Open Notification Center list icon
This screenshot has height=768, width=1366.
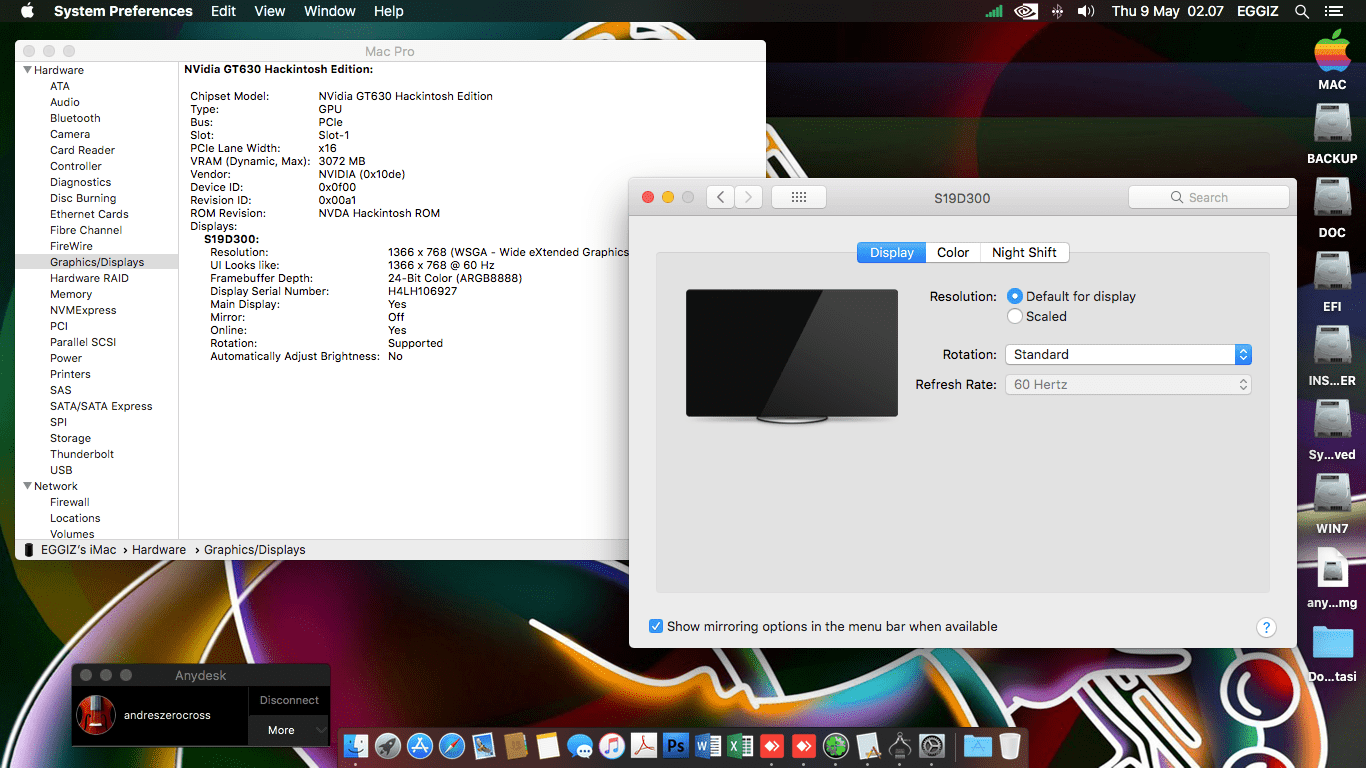[x=1333, y=11]
